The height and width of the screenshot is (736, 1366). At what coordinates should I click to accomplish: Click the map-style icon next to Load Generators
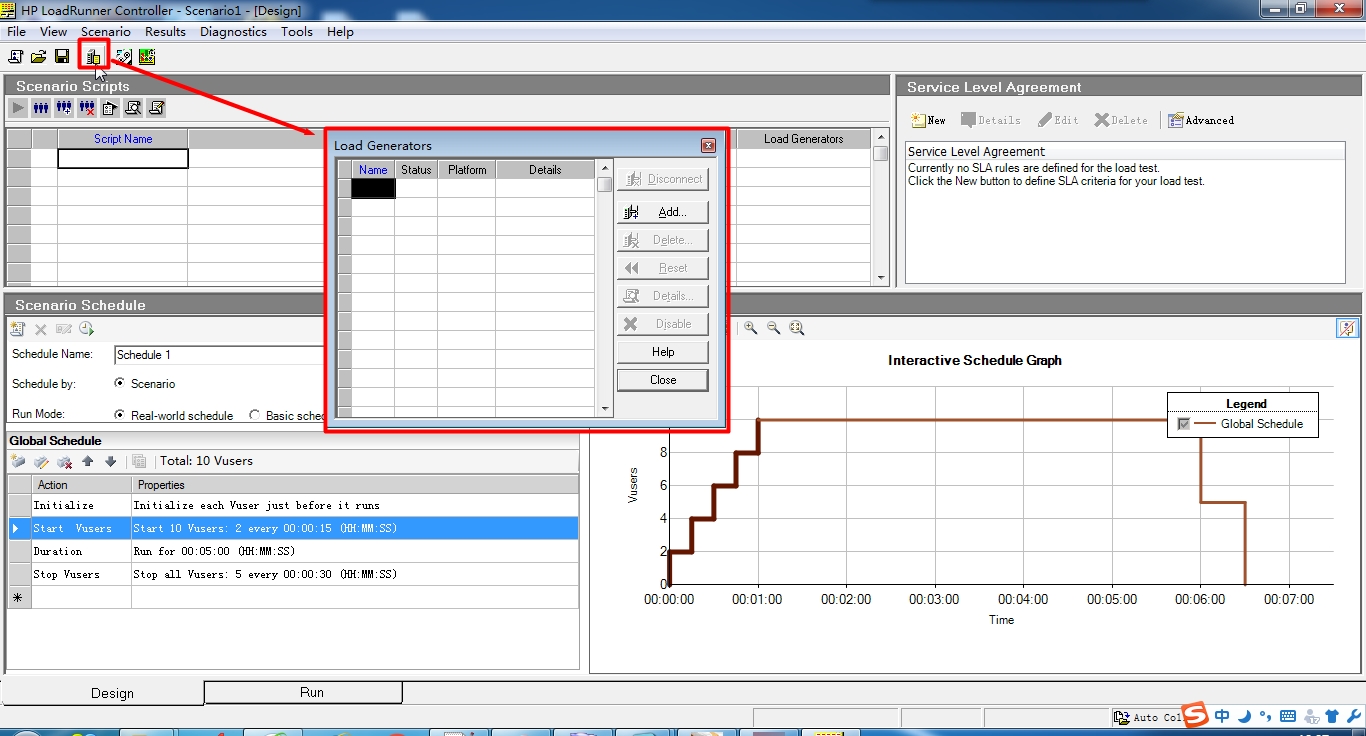124,57
